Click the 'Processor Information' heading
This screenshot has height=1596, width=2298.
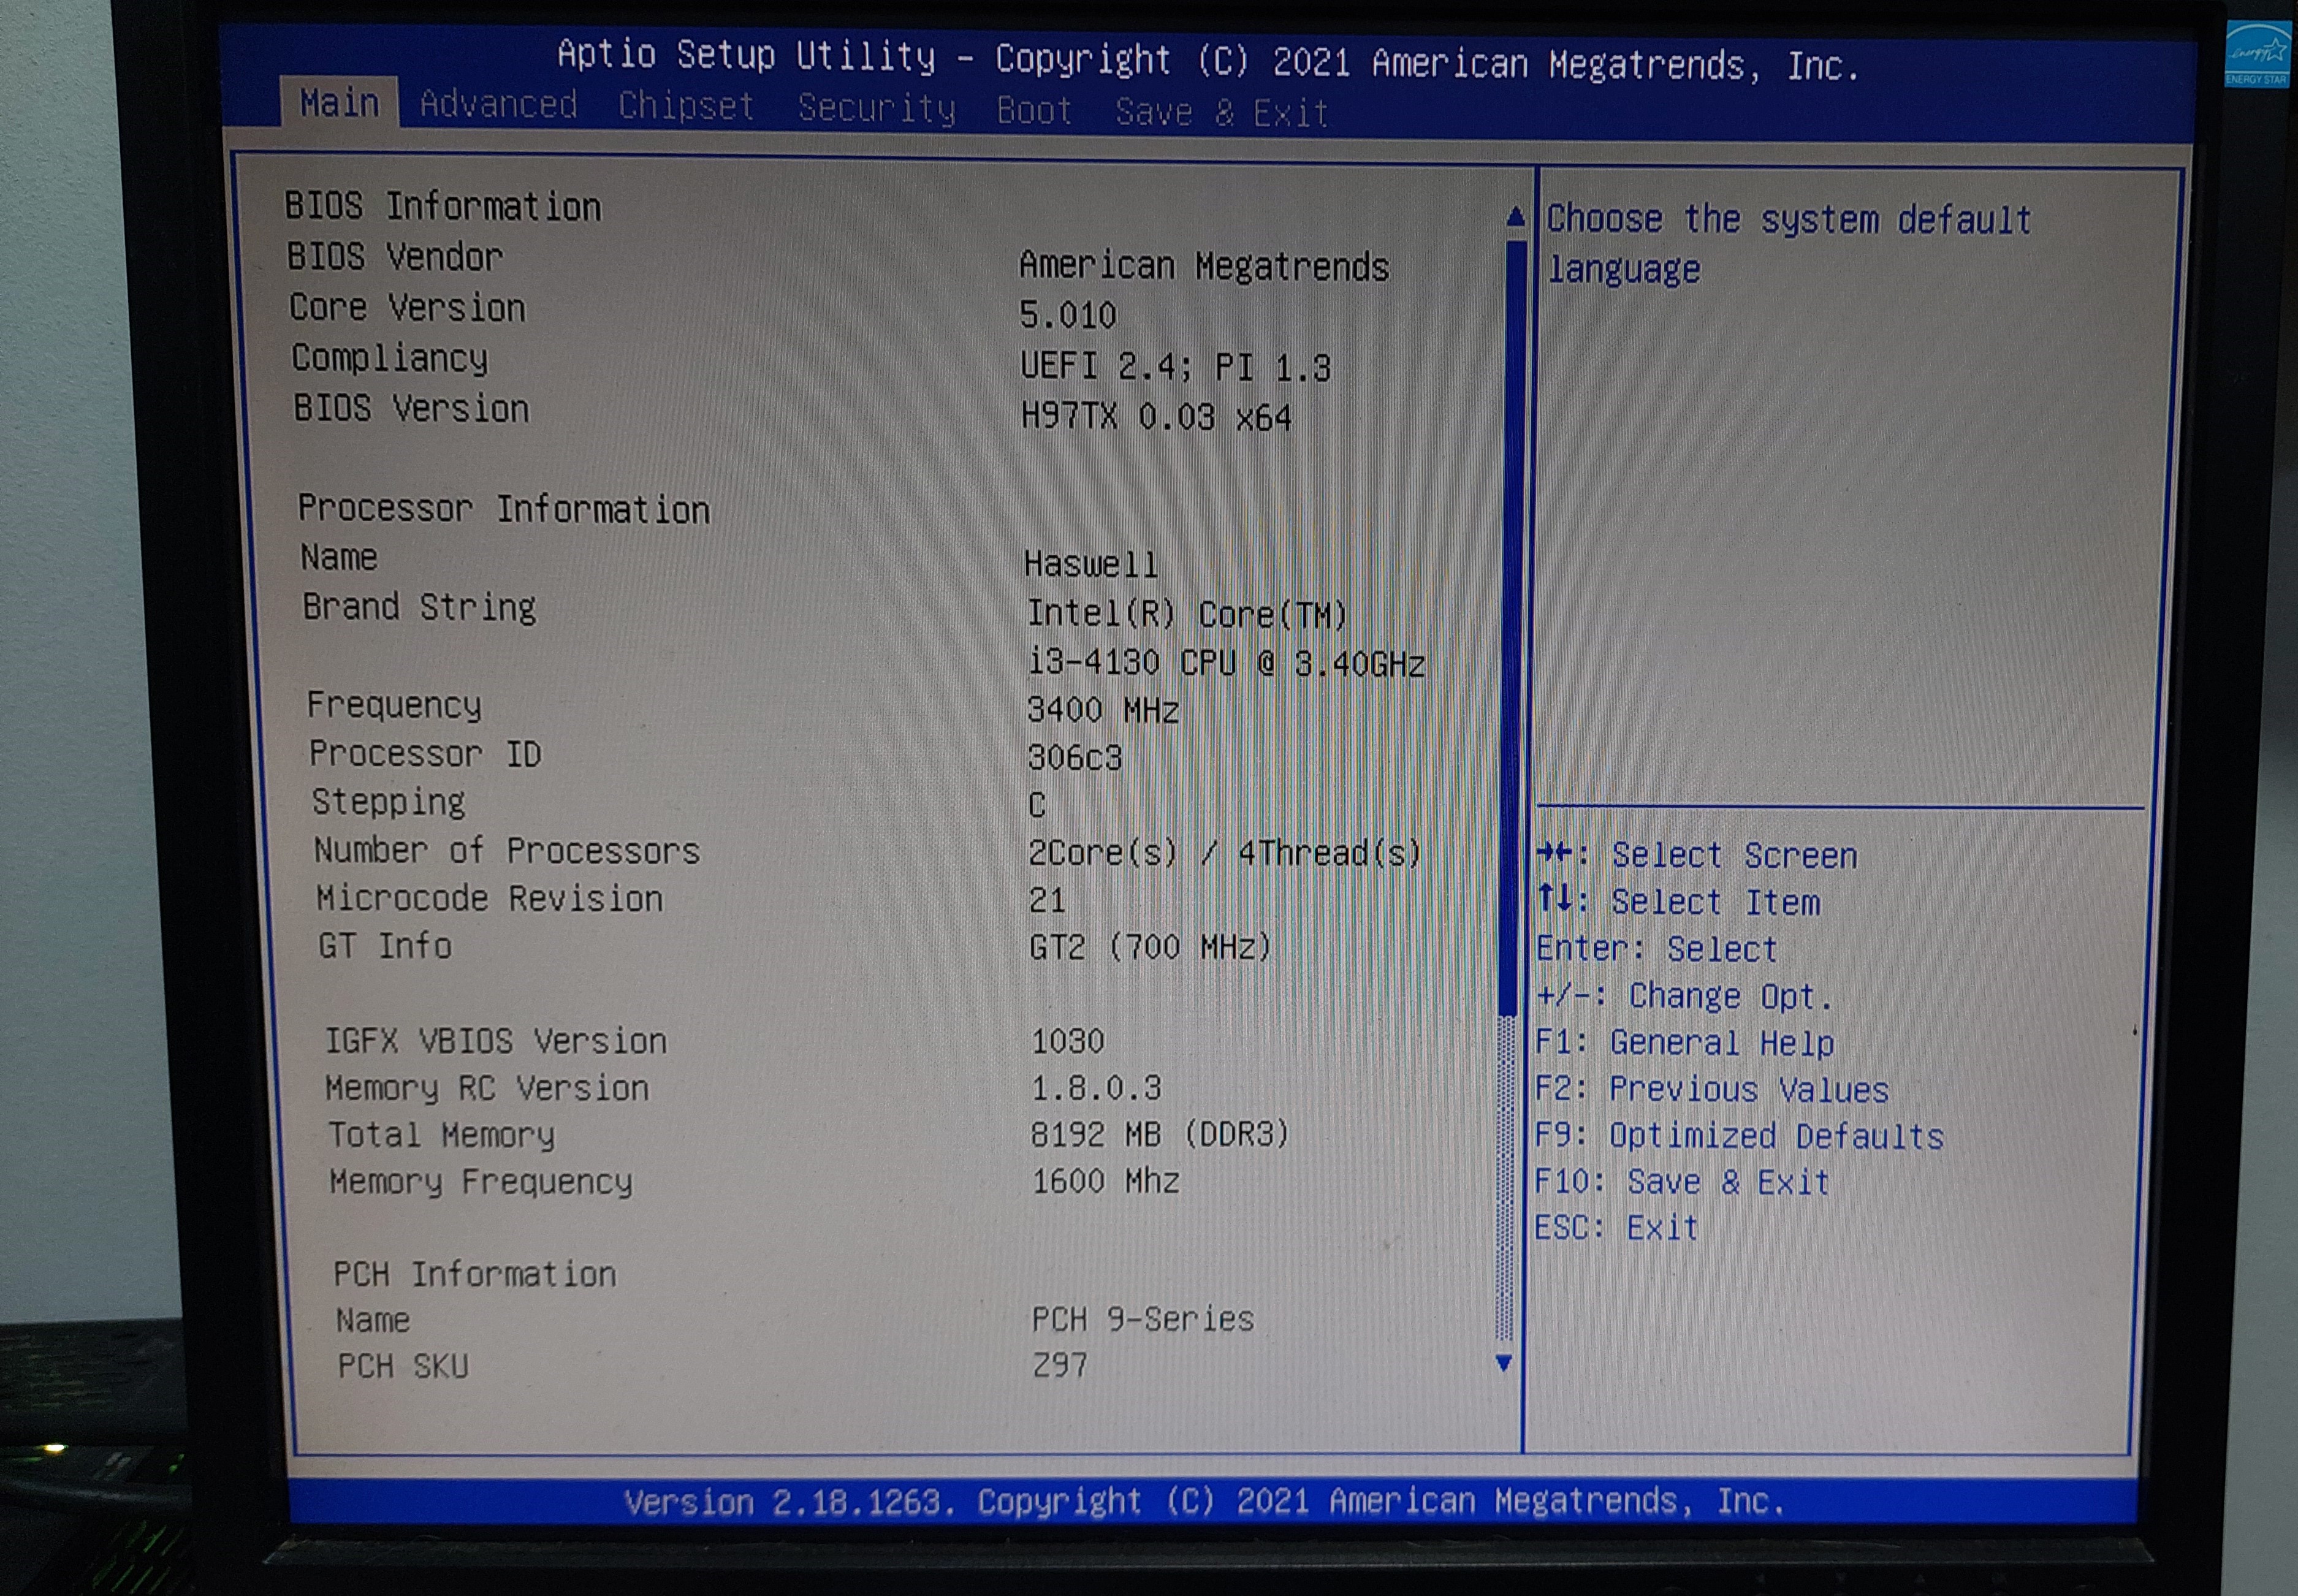[x=504, y=509]
